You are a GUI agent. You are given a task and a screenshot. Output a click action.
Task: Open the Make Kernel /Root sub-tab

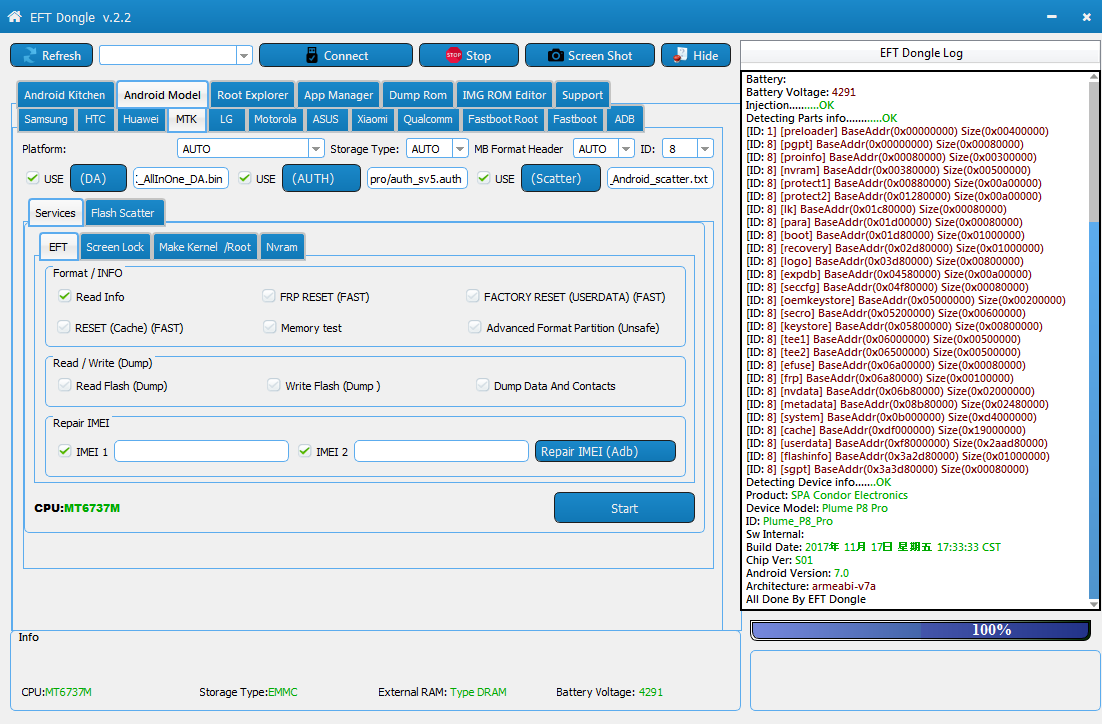205,247
